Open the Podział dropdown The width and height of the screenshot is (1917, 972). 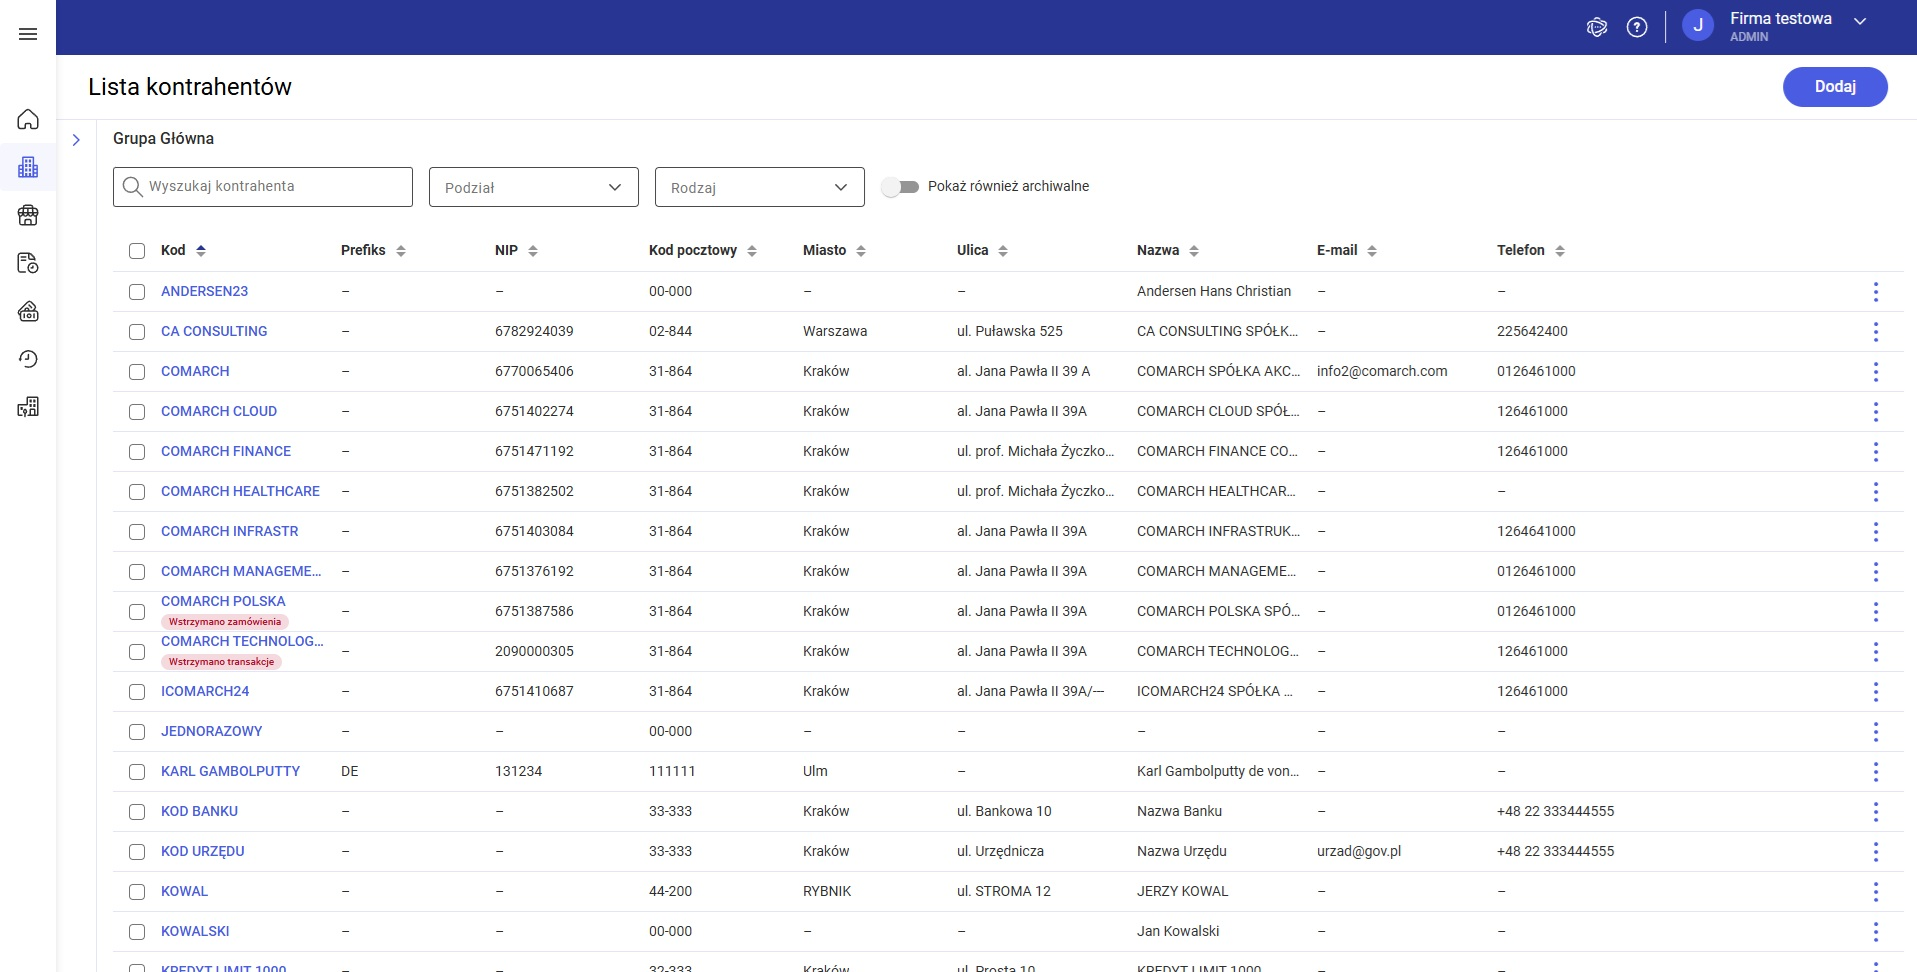(533, 187)
